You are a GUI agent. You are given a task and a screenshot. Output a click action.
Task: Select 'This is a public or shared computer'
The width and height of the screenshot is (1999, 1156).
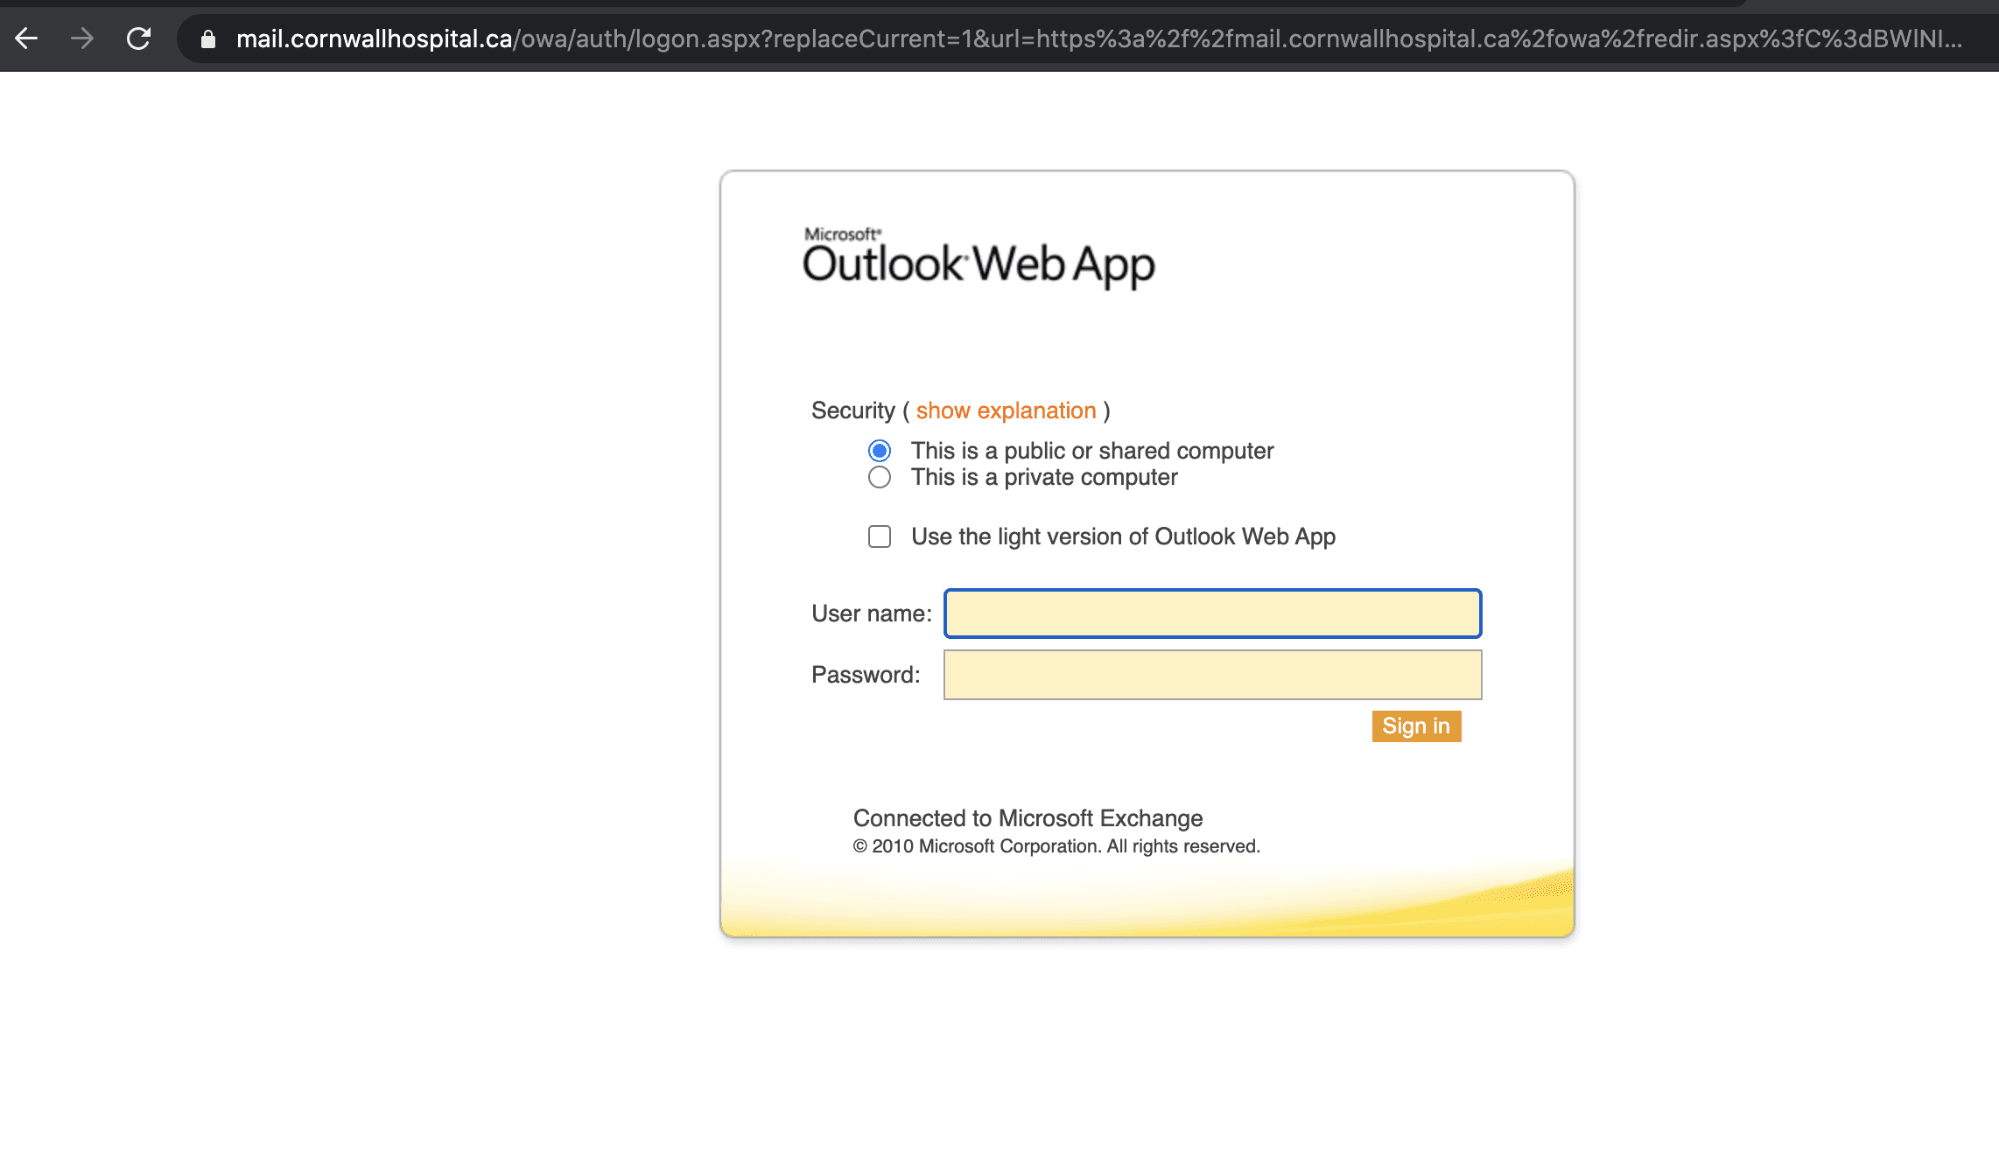click(x=879, y=451)
